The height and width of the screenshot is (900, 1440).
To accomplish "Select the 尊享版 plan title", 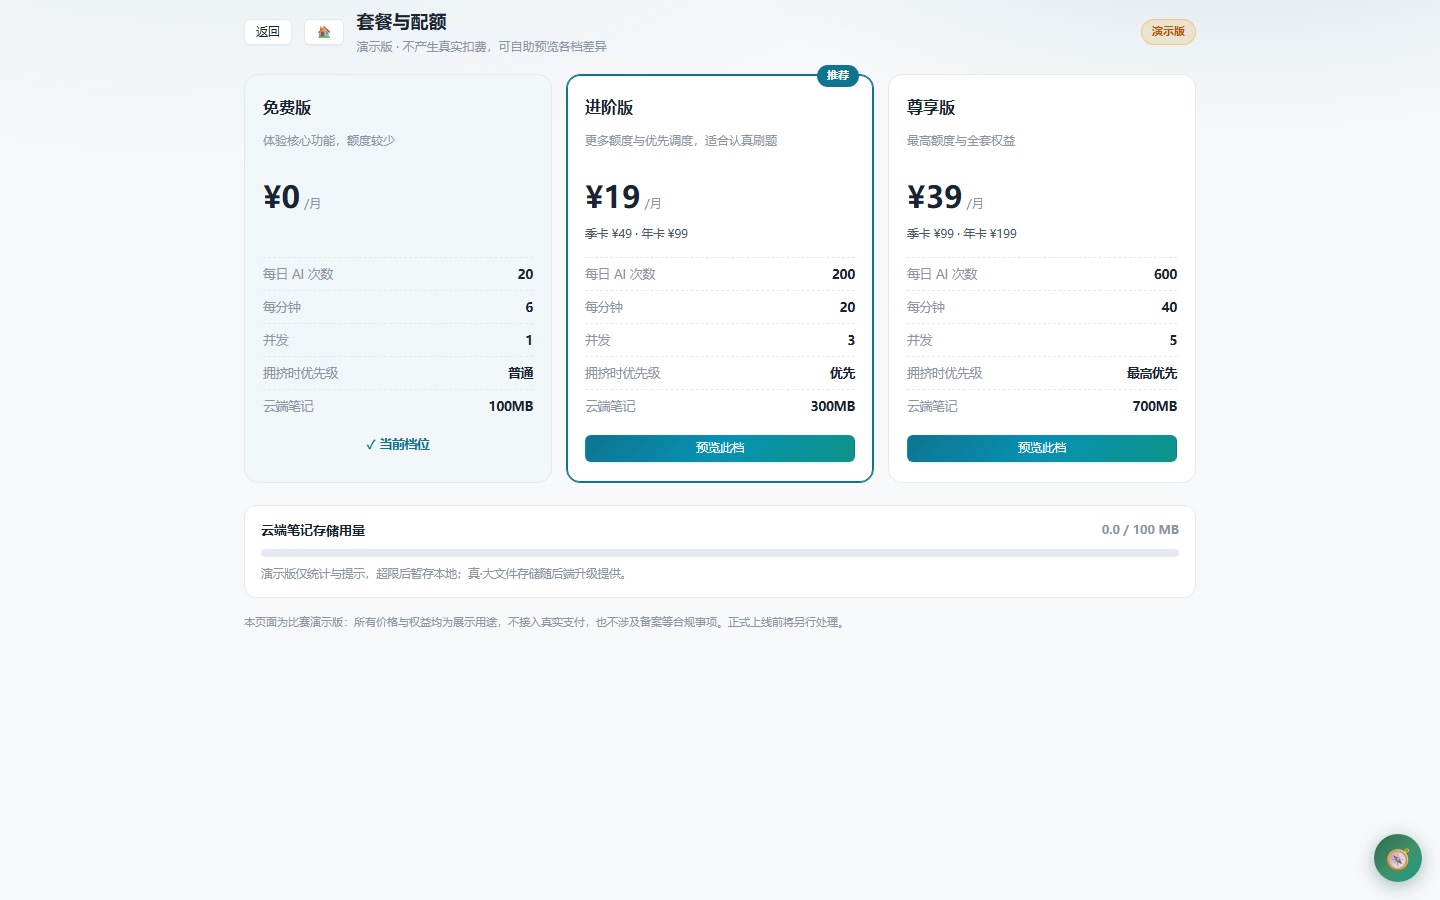I will tap(931, 108).
